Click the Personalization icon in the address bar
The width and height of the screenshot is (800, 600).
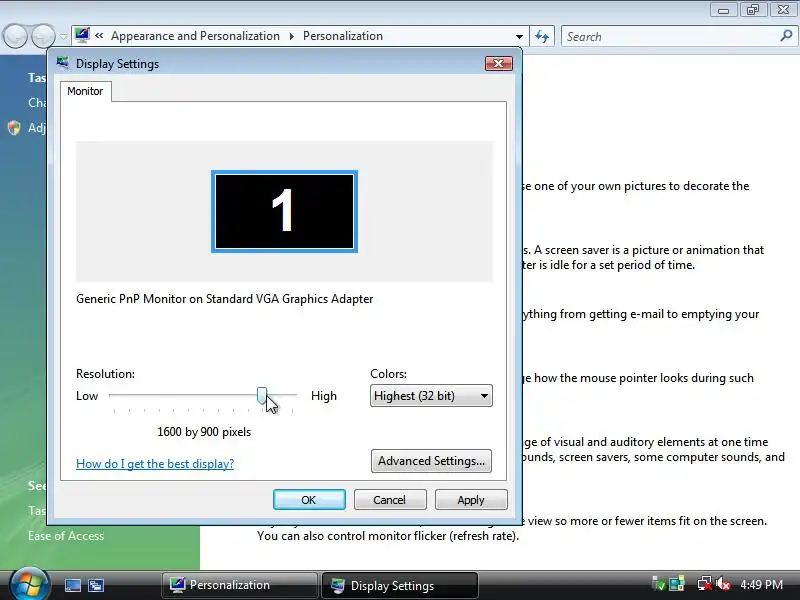coord(82,35)
